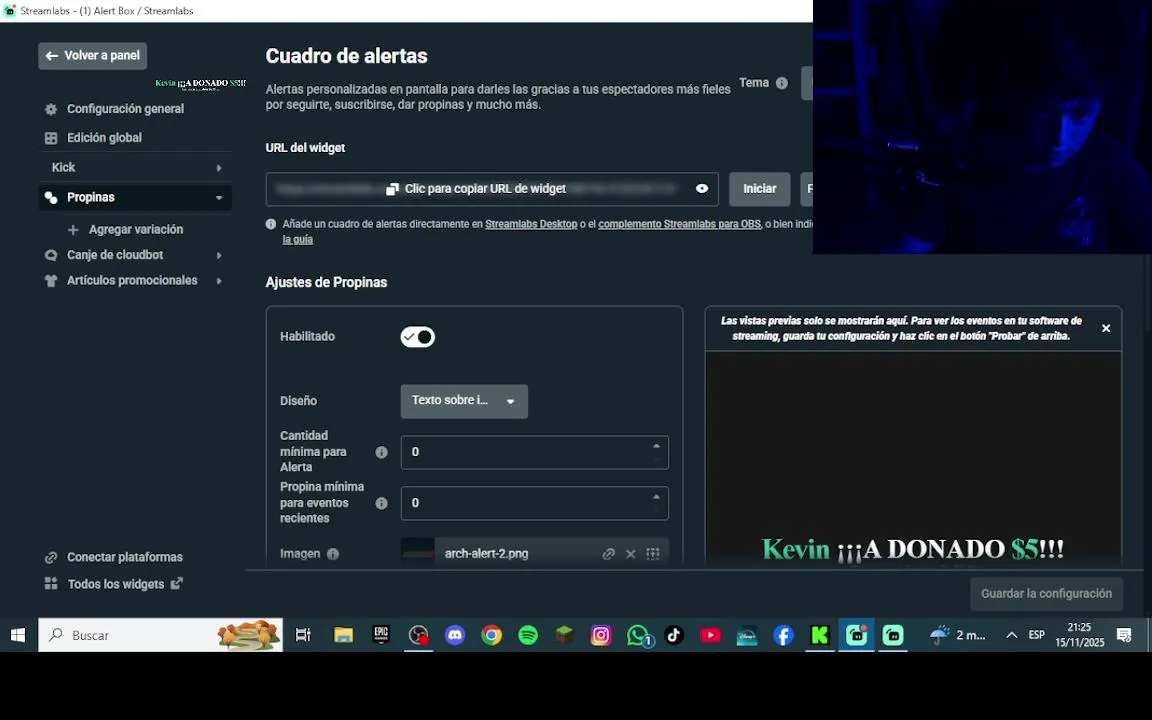Viewport: 1152px width, 720px height.
Task: Open YouTube from the taskbar
Action: coord(710,636)
